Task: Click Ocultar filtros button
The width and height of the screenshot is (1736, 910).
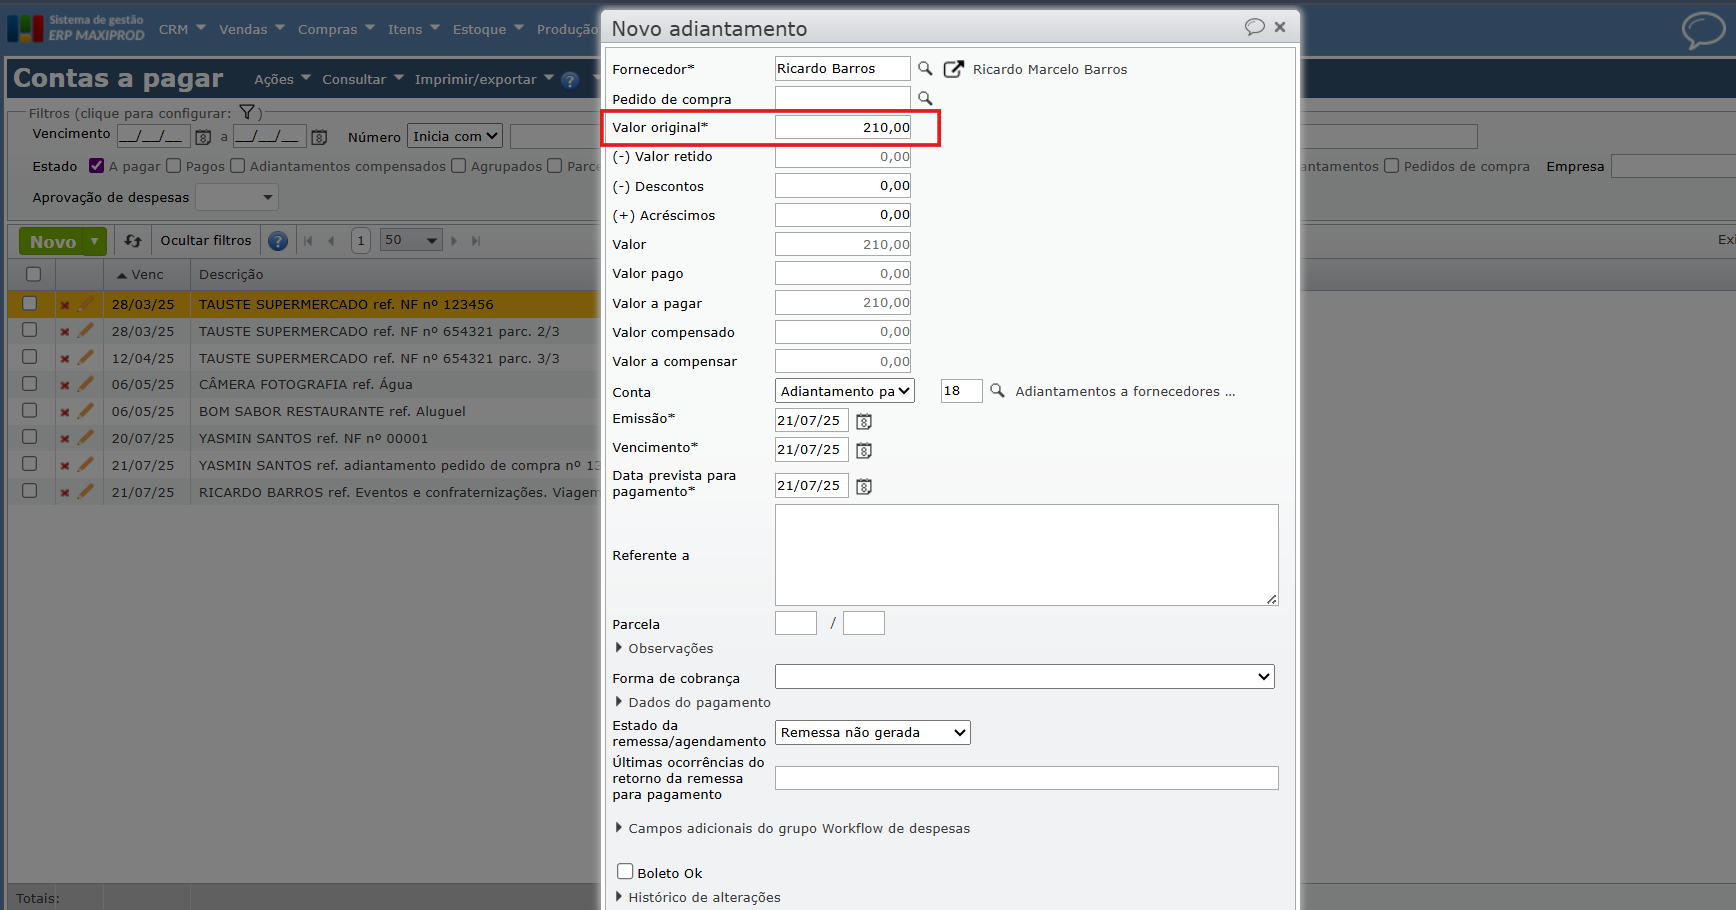Action: click(206, 241)
